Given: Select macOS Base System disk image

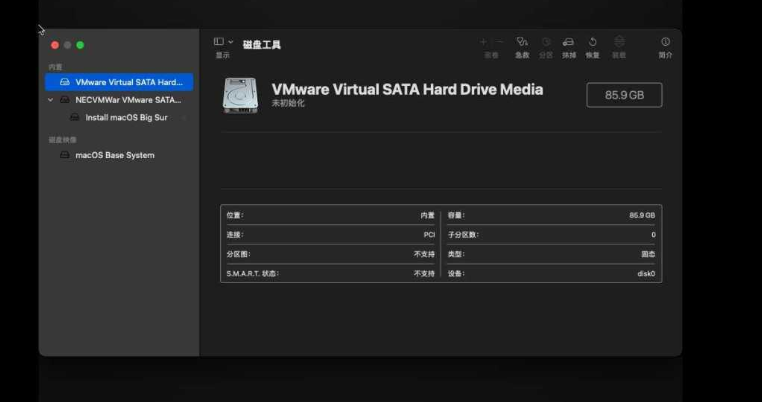Looking at the screenshot, I should tap(119, 155).
